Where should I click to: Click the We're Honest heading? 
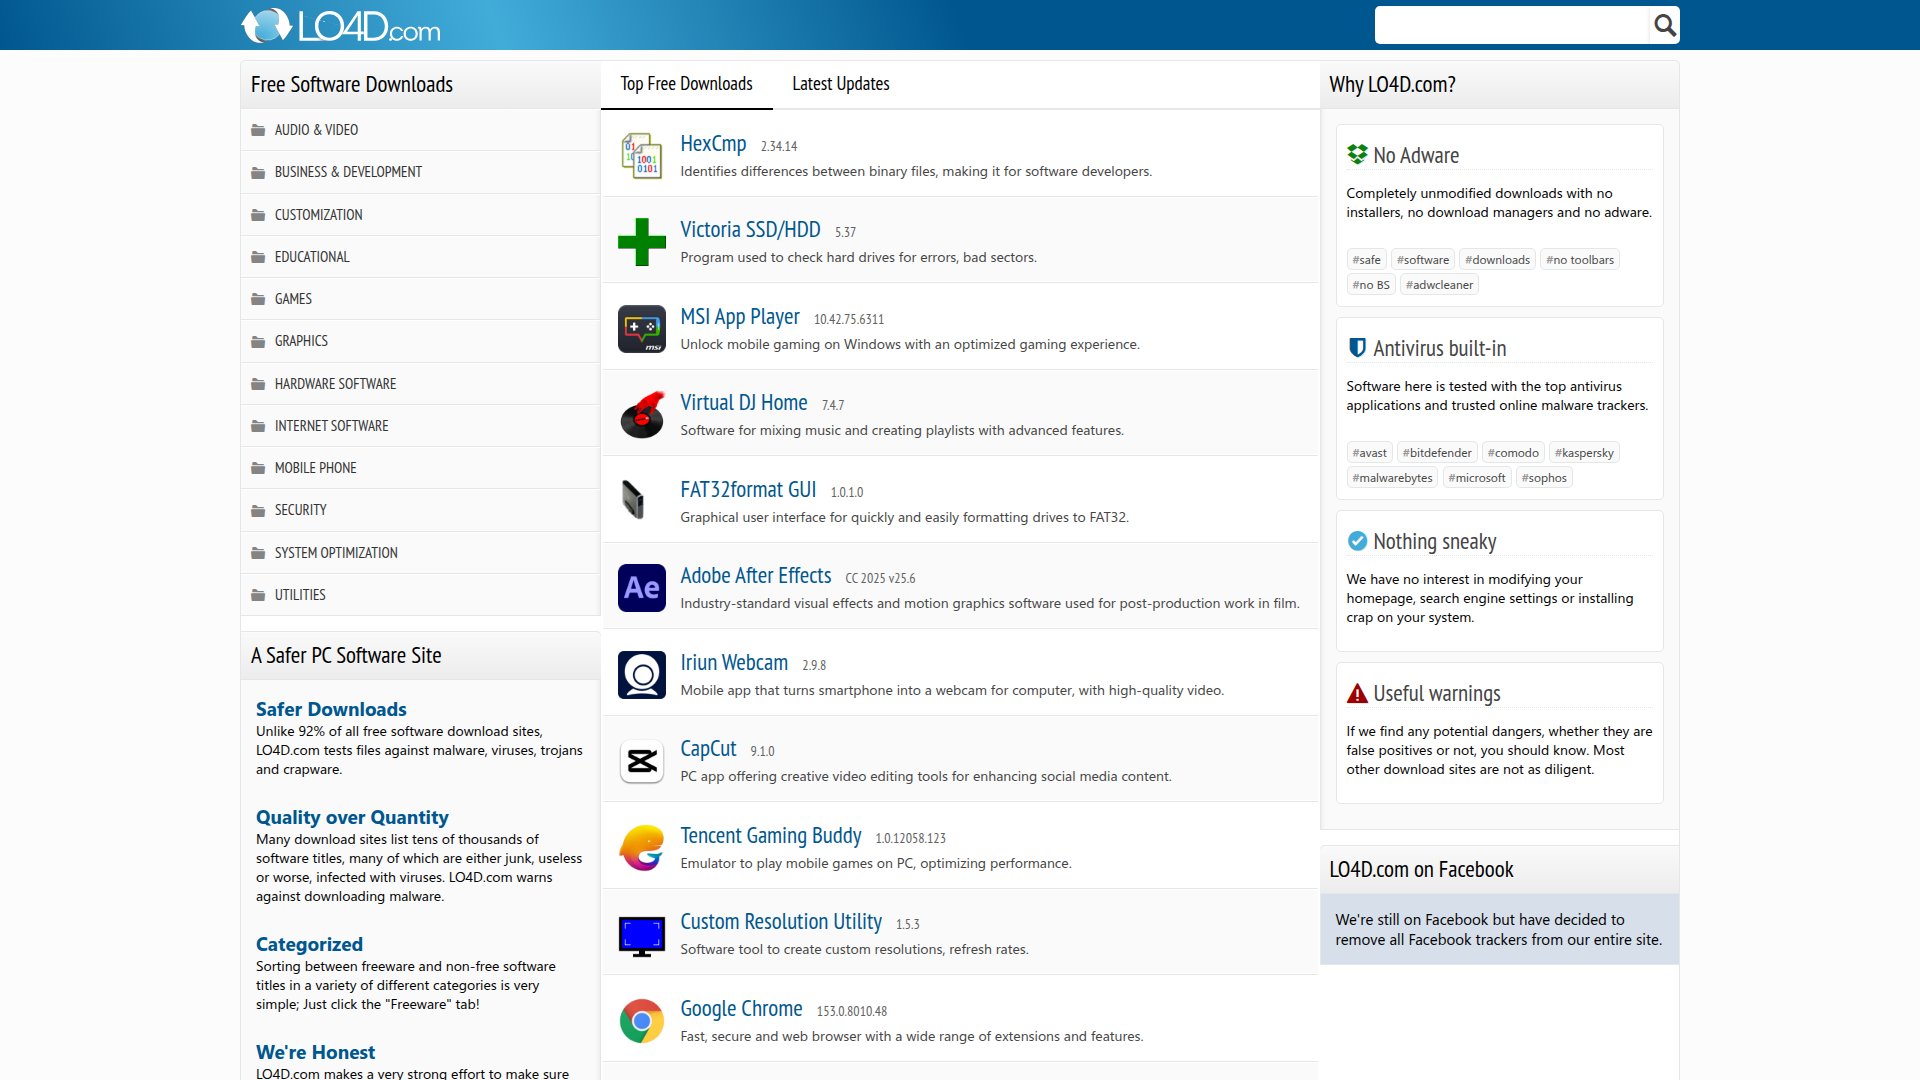click(315, 1052)
